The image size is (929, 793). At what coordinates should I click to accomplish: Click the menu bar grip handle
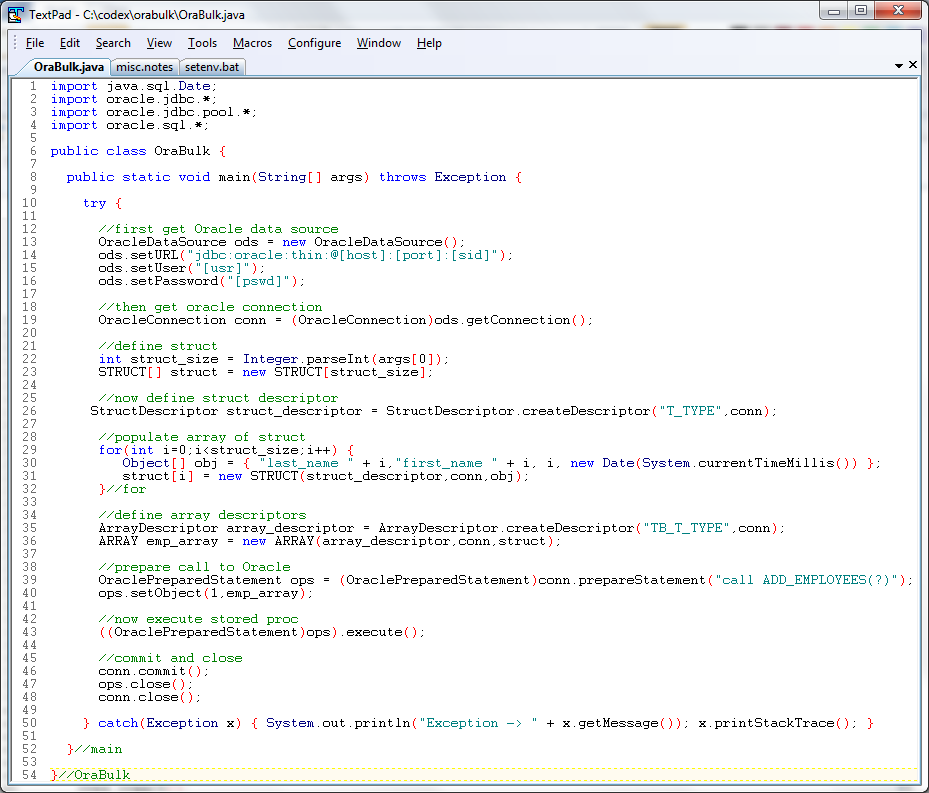[15, 43]
